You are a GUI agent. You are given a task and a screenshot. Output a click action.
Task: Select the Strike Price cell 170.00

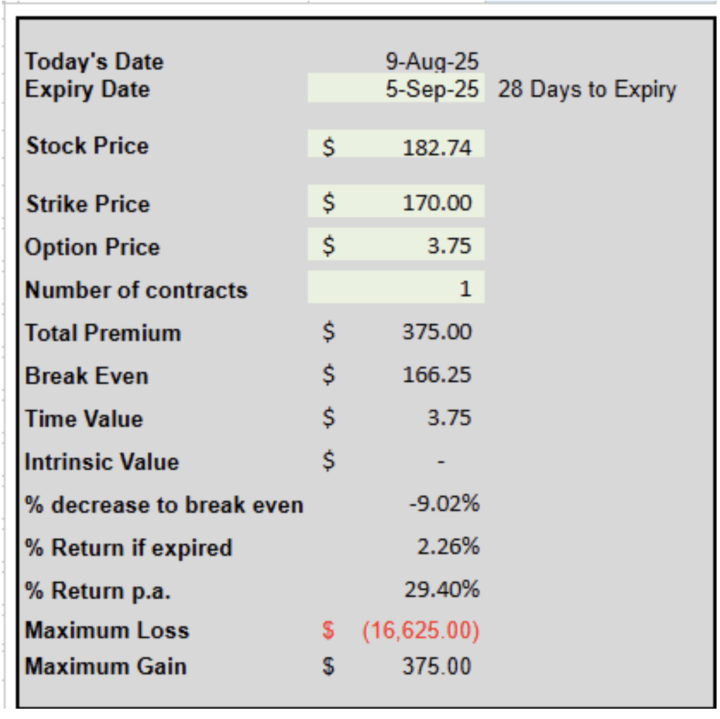pos(396,201)
